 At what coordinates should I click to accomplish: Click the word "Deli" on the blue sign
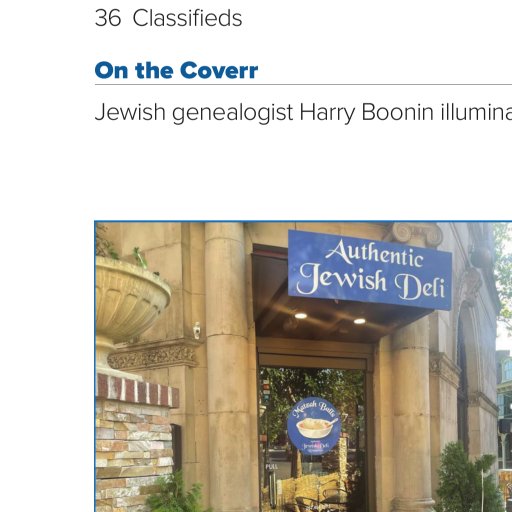(x=420, y=286)
